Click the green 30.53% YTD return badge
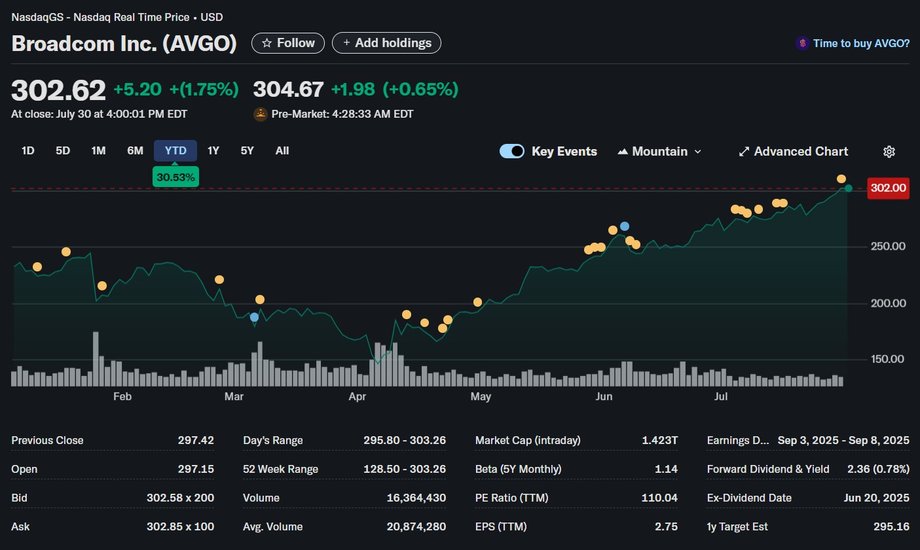Screen dimensions: 920x550 pos(175,177)
